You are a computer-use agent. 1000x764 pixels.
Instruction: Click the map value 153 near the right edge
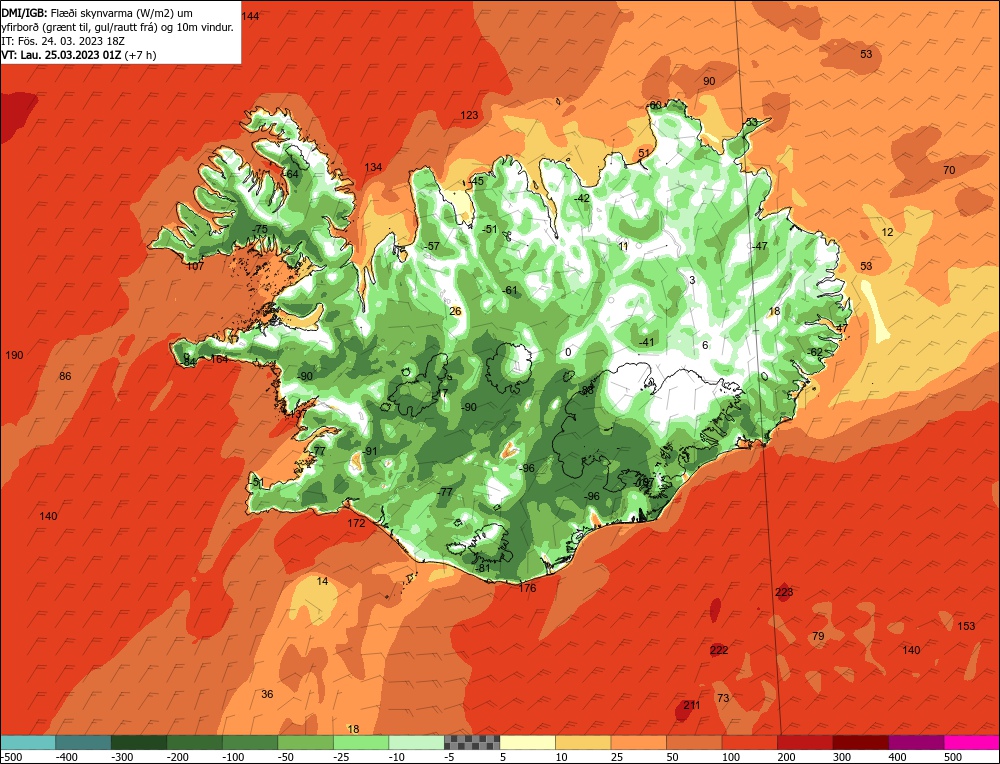click(x=966, y=626)
